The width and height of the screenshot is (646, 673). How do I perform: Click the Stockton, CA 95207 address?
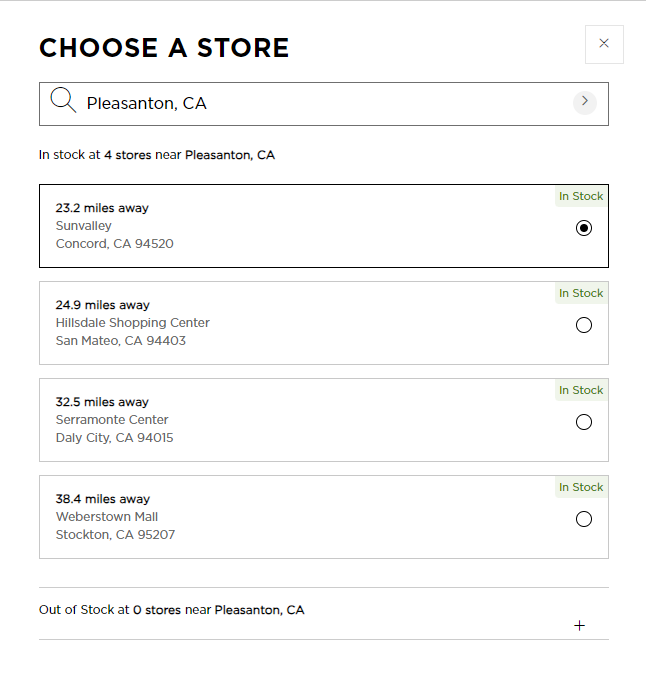coord(115,535)
